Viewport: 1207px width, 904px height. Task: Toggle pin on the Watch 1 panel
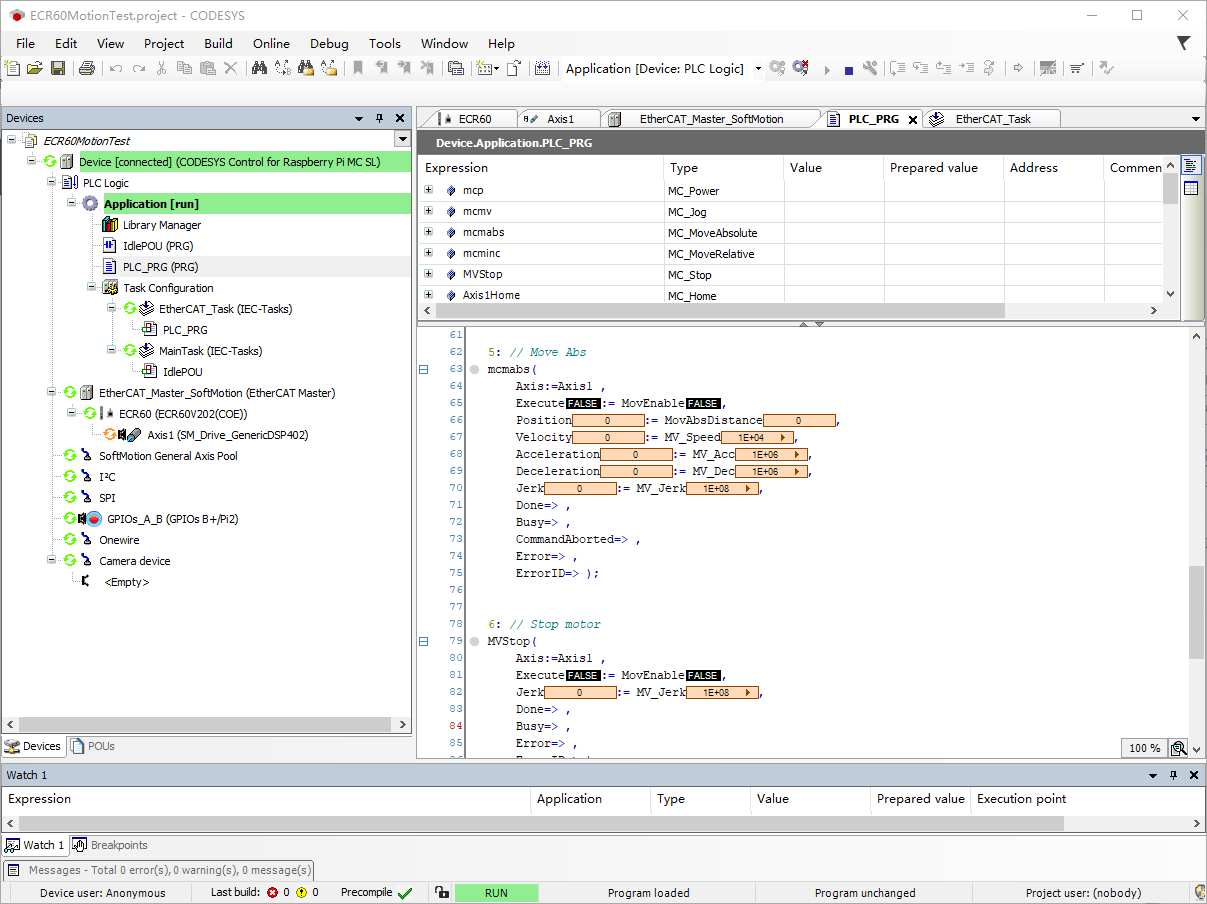pyautogui.click(x=1173, y=775)
